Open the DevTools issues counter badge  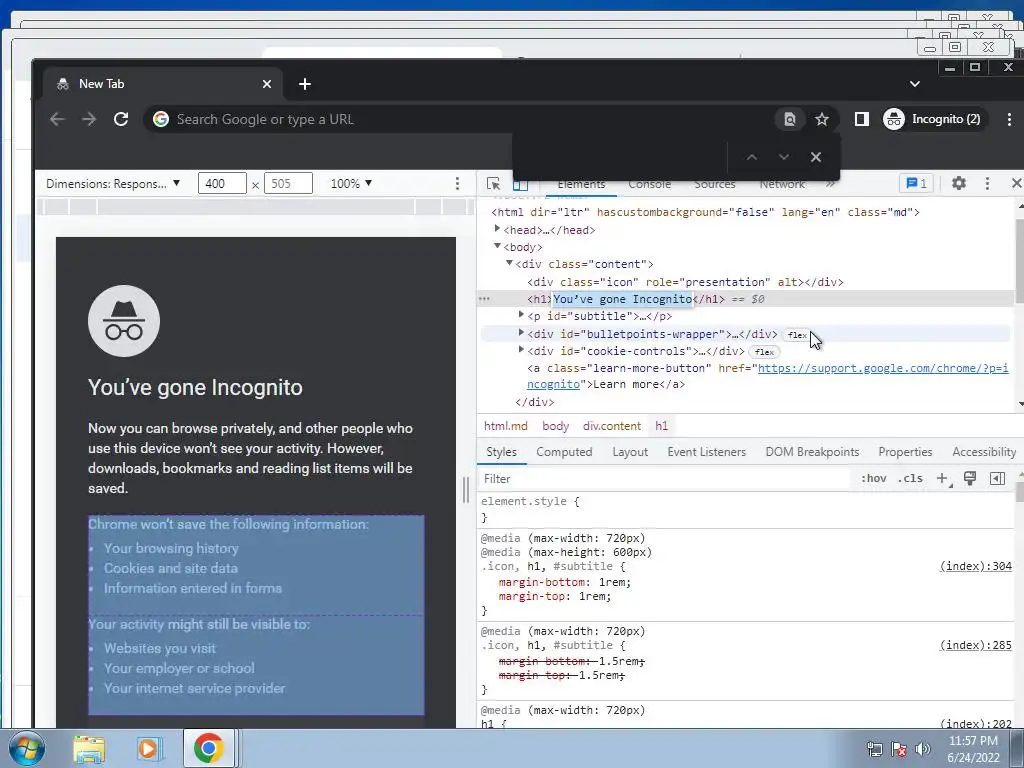916,184
